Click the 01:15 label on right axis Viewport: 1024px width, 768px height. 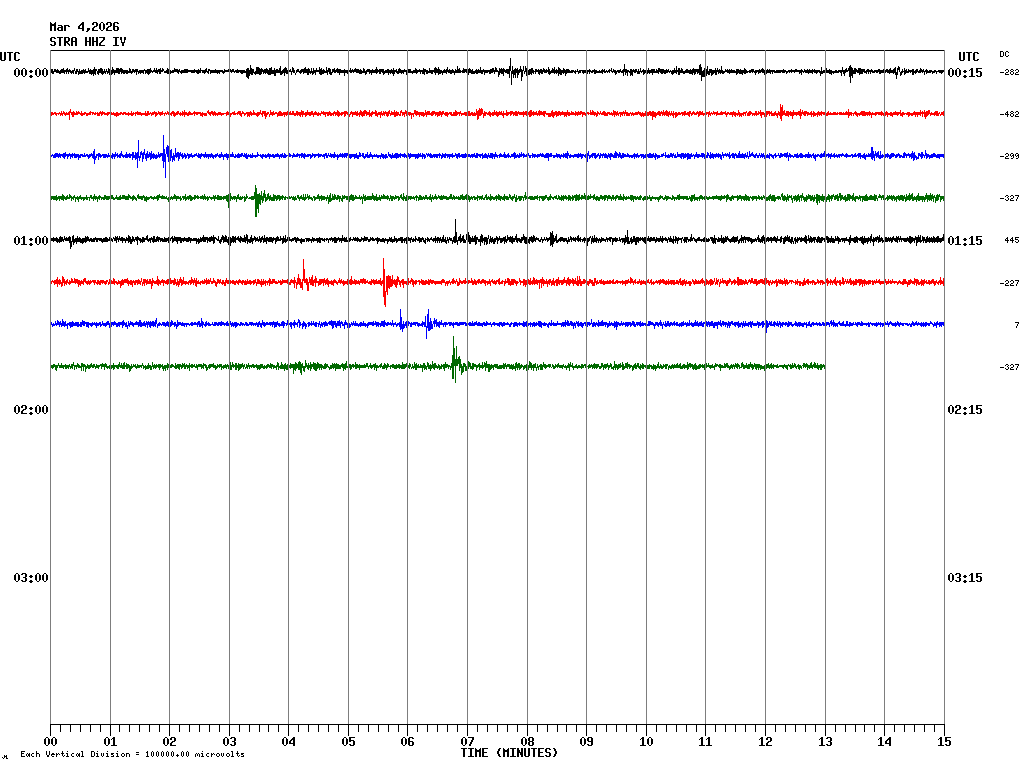964,241
